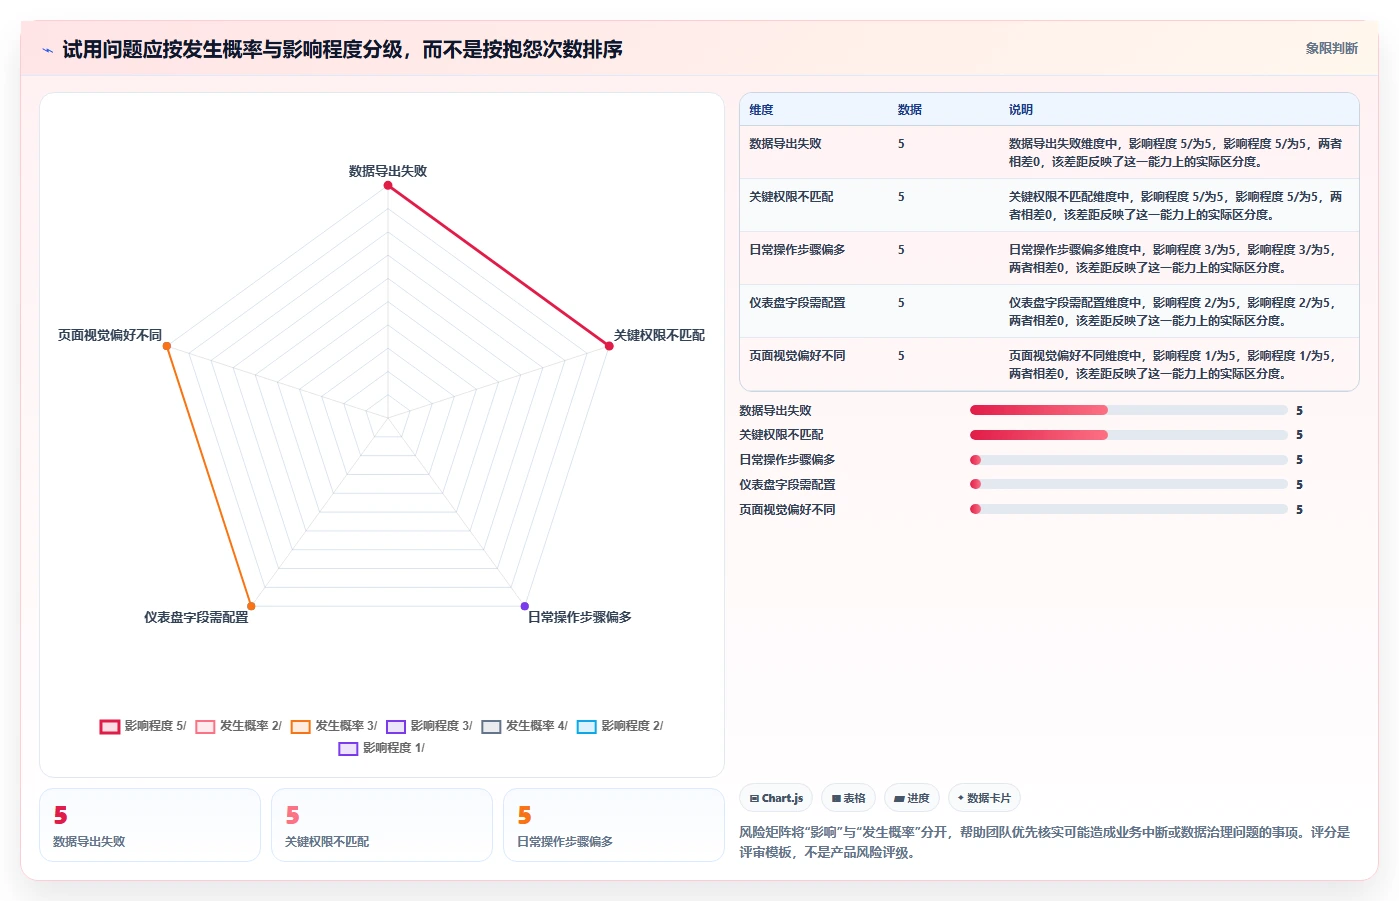Click the description text of the 关键权限不匹配 table row

pos(1175,206)
